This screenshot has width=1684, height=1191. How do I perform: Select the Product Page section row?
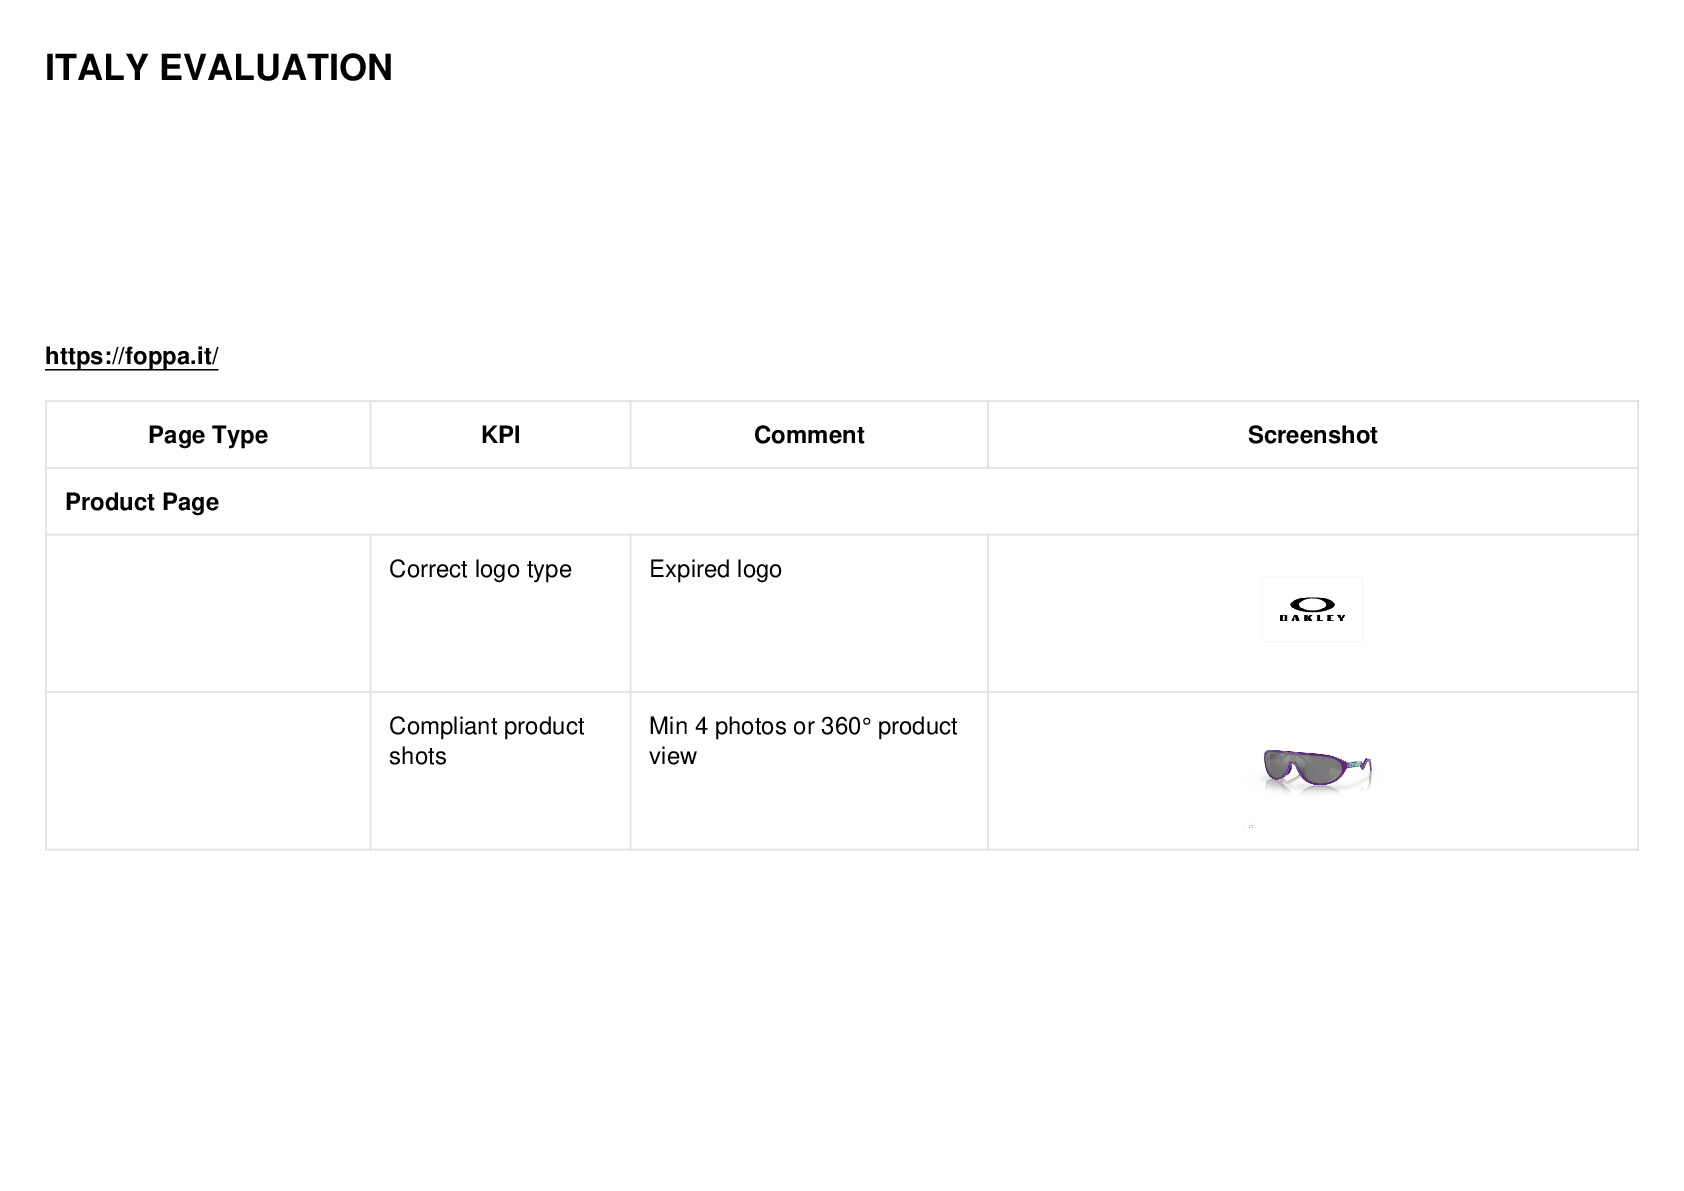tap(842, 502)
